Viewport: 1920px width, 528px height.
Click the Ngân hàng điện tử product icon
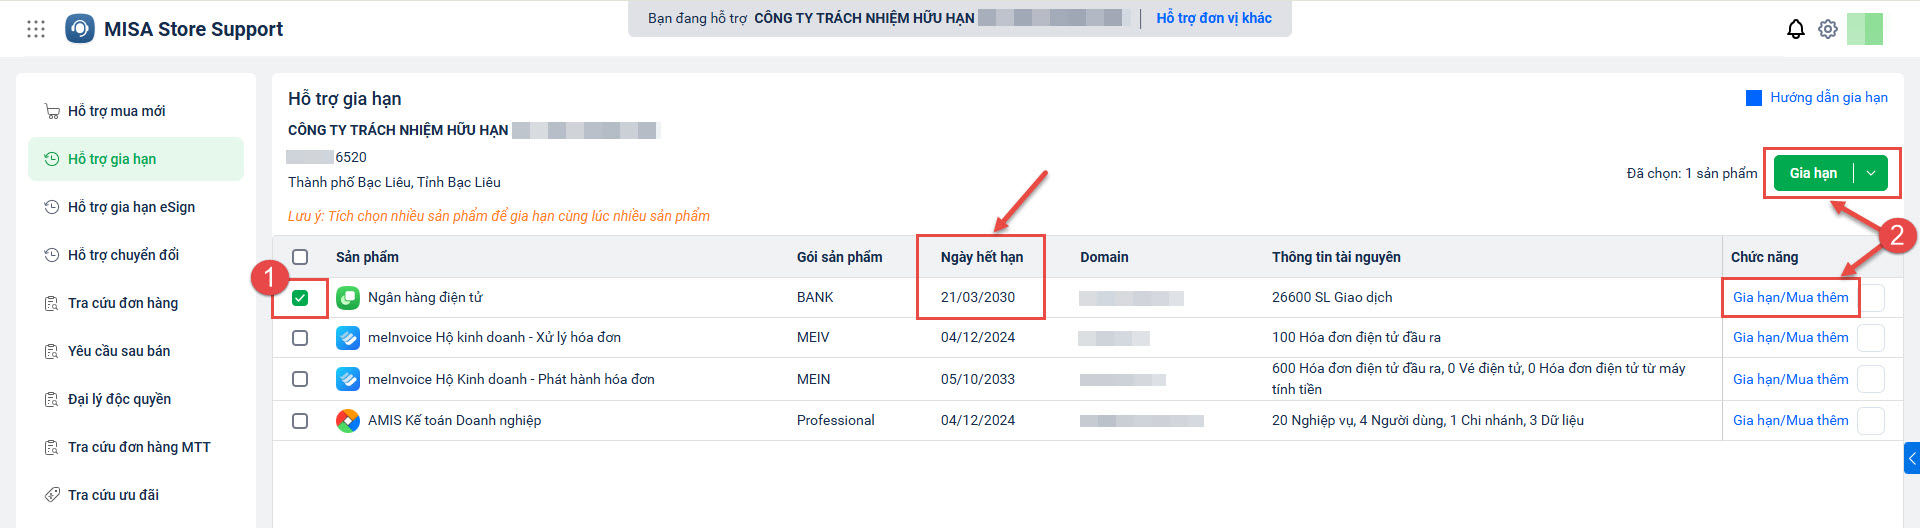(x=348, y=297)
